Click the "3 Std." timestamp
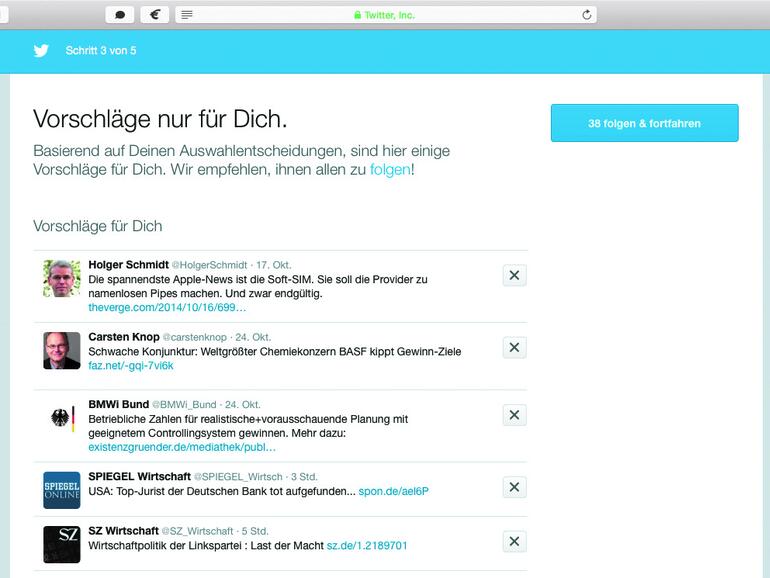Viewport: 770px width, 578px height. [x=304, y=477]
